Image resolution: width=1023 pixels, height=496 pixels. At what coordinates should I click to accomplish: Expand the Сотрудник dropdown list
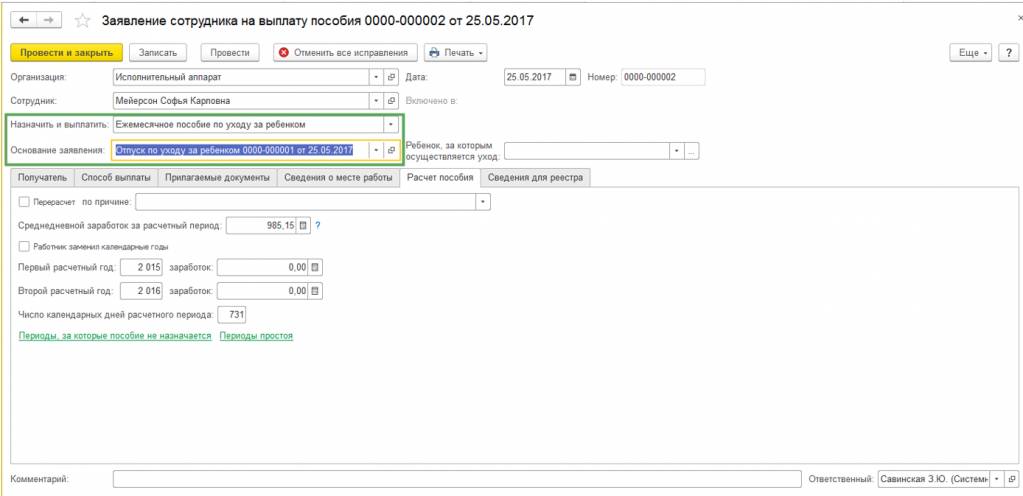(x=376, y=101)
